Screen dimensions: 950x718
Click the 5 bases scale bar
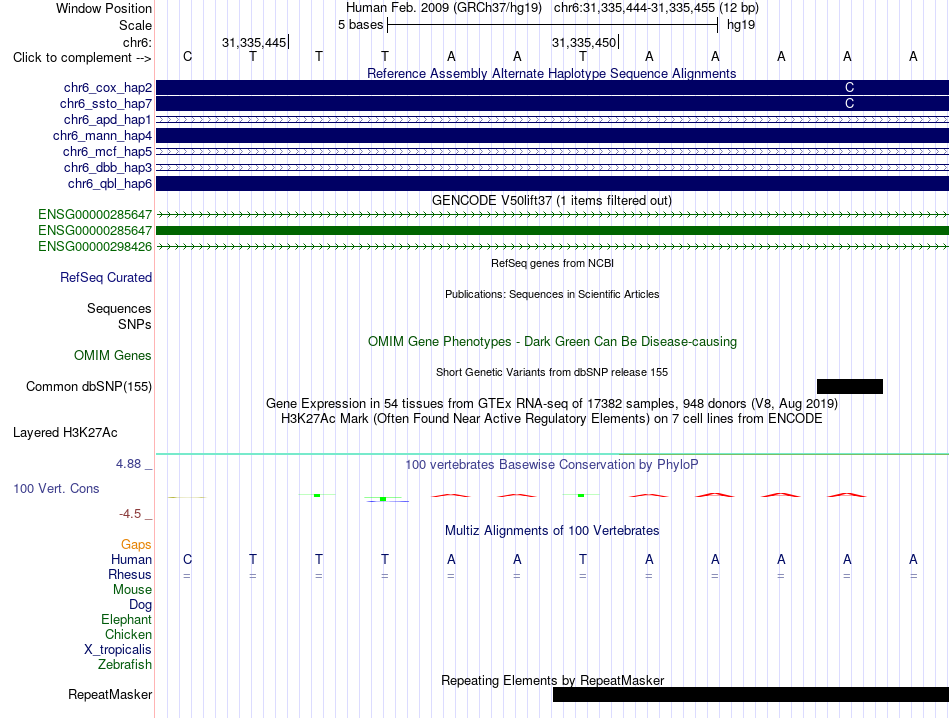(x=553, y=25)
